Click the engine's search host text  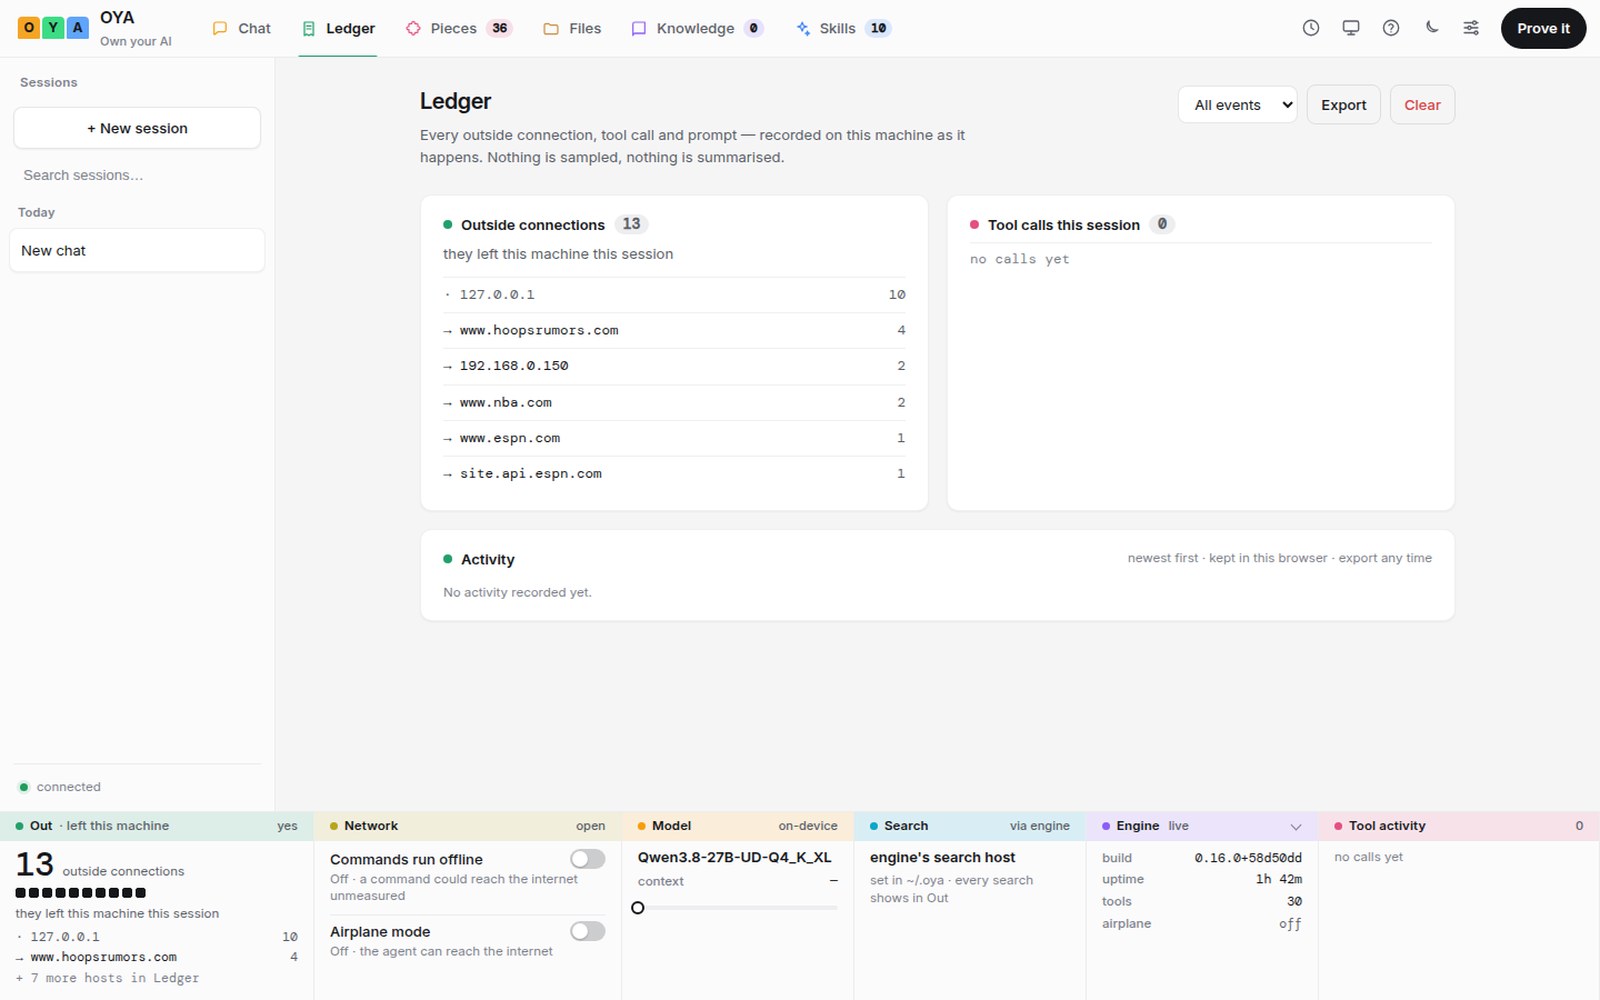[x=942, y=857]
